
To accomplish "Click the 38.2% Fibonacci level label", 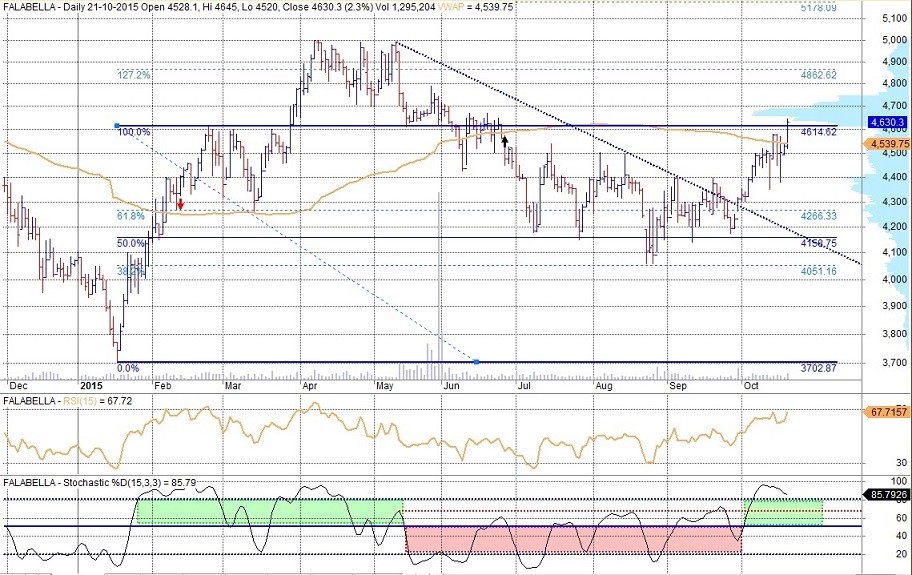I will point(130,271).
